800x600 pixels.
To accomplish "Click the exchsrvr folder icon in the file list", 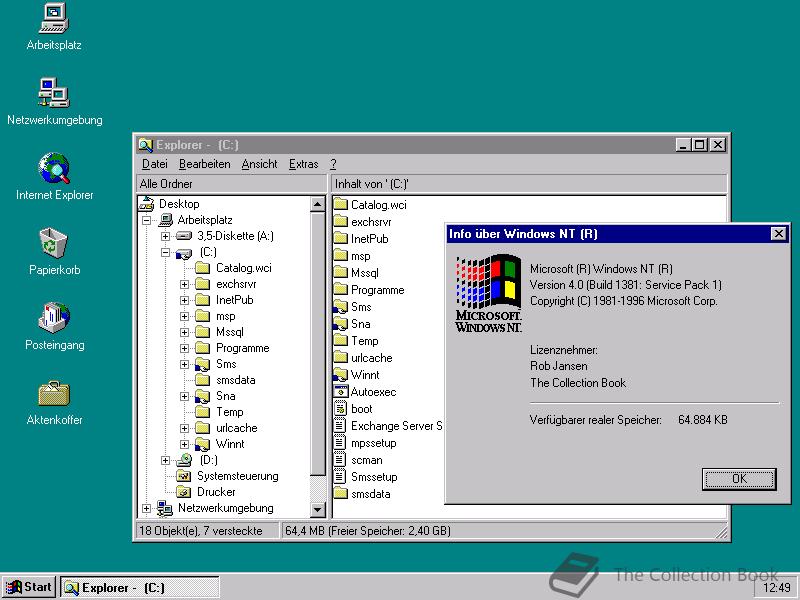I will click(340, 221).
